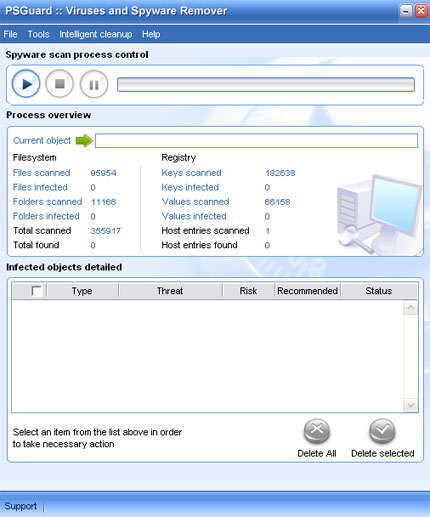Close the PSGuard window
The height and width of the screenshot is (517, 430).
[421, 11]
